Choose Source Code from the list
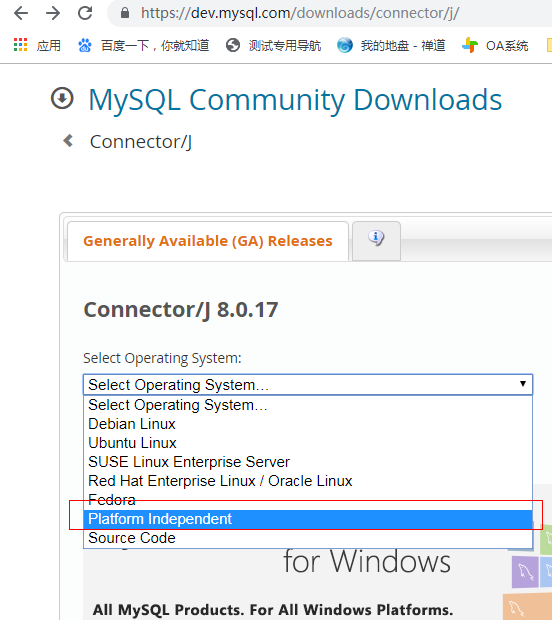Viewport: 552px width, 620px height. coord(308,538)
